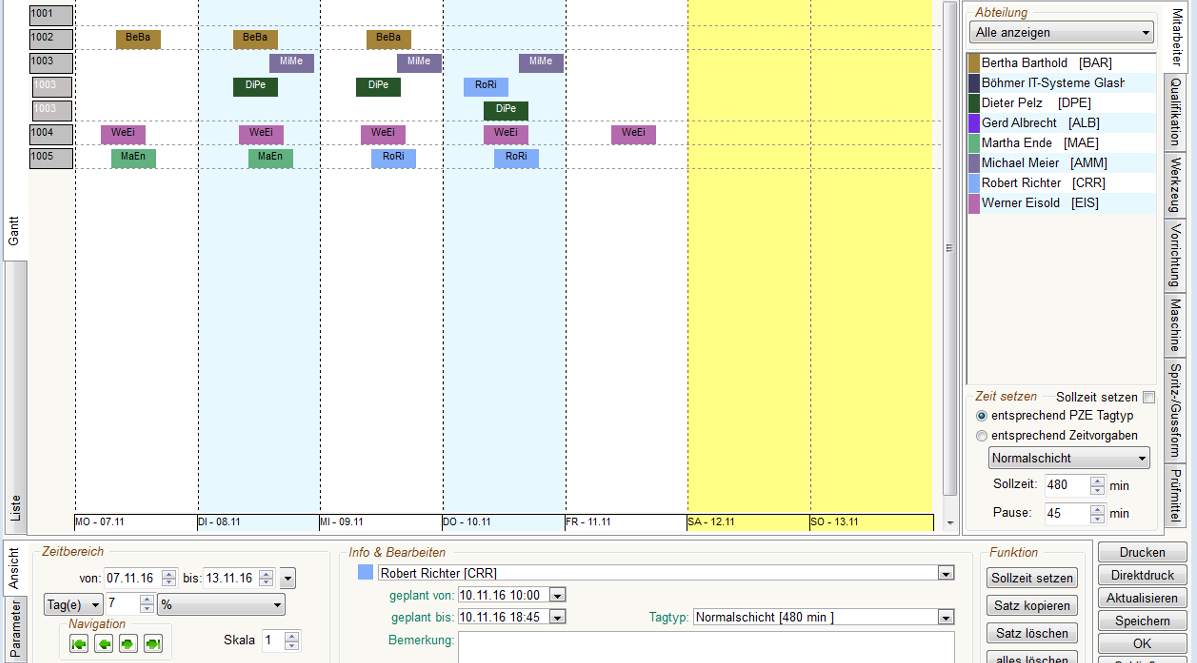1197x663 pixels.
Task: Select the BeBa block on Monday
Action: point(138,39)
